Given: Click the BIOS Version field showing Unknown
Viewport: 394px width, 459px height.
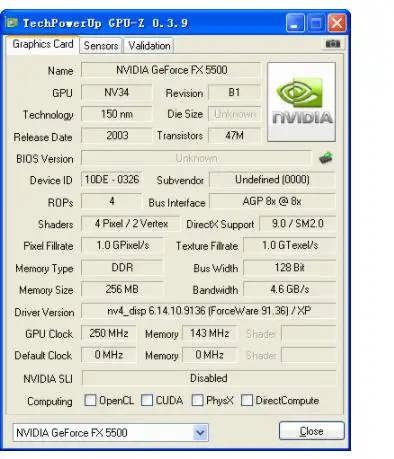Looking at the screenshot, I should pyautogui.click(x=196, y=158).
